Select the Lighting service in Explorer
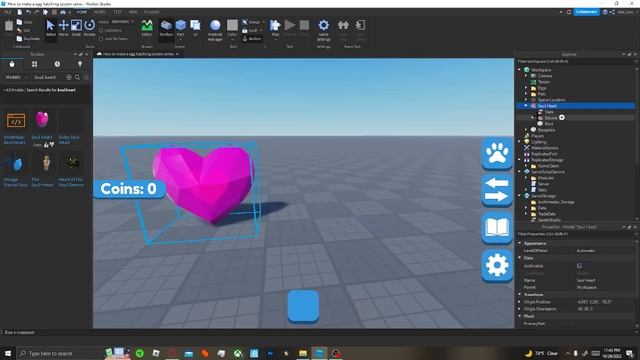 point(538,142)
